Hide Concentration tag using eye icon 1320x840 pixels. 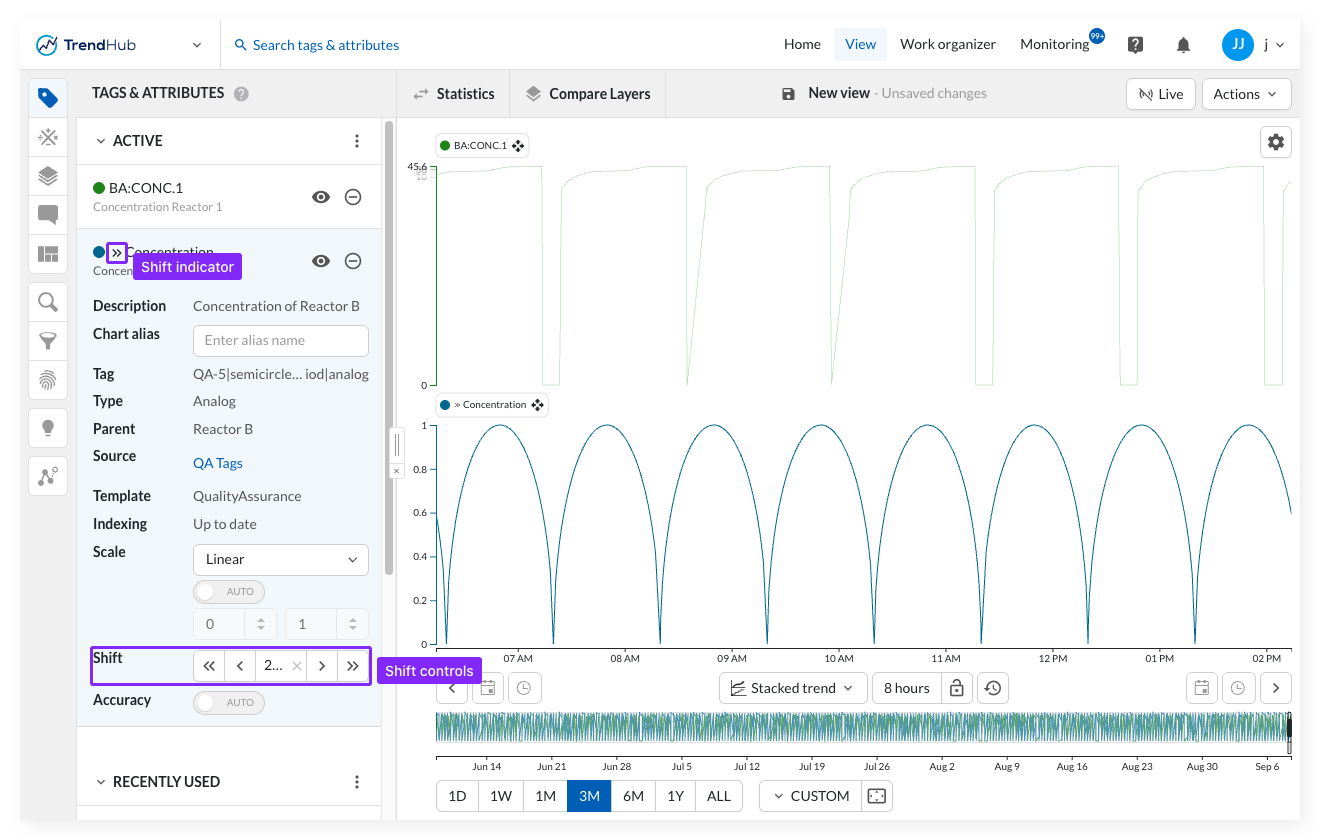[x=321, y=261]
